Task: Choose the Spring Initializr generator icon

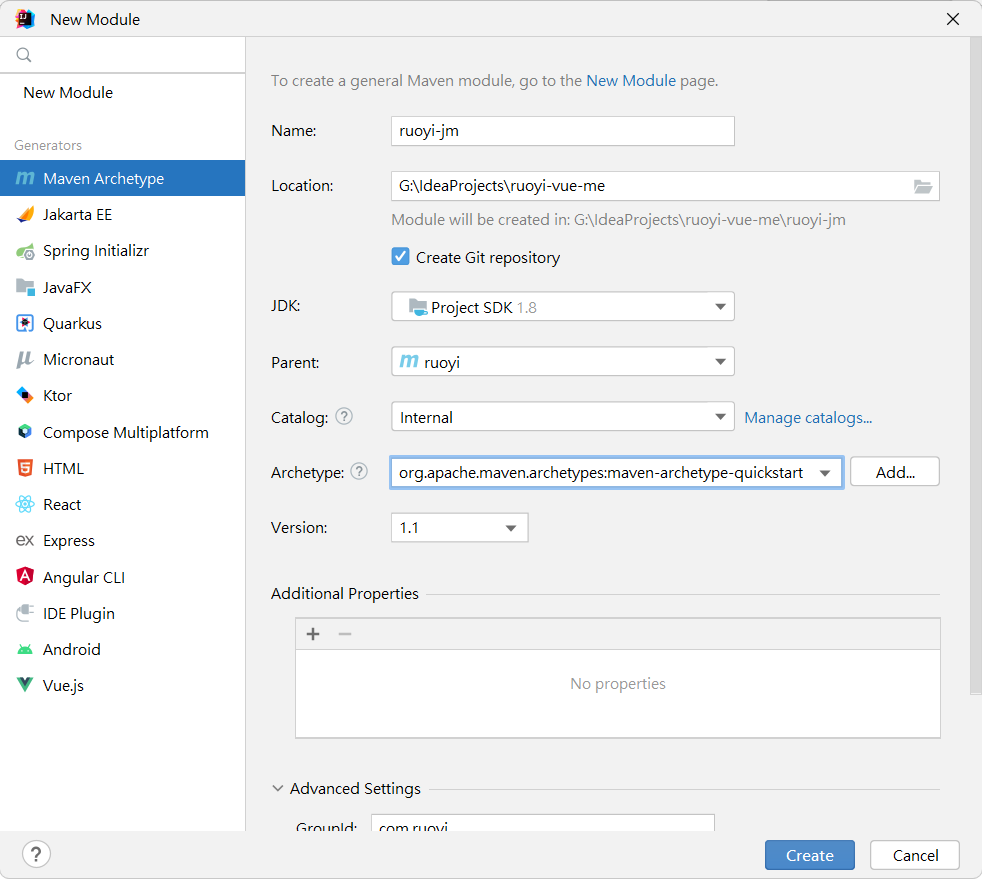Action: (x=25, y=251)
